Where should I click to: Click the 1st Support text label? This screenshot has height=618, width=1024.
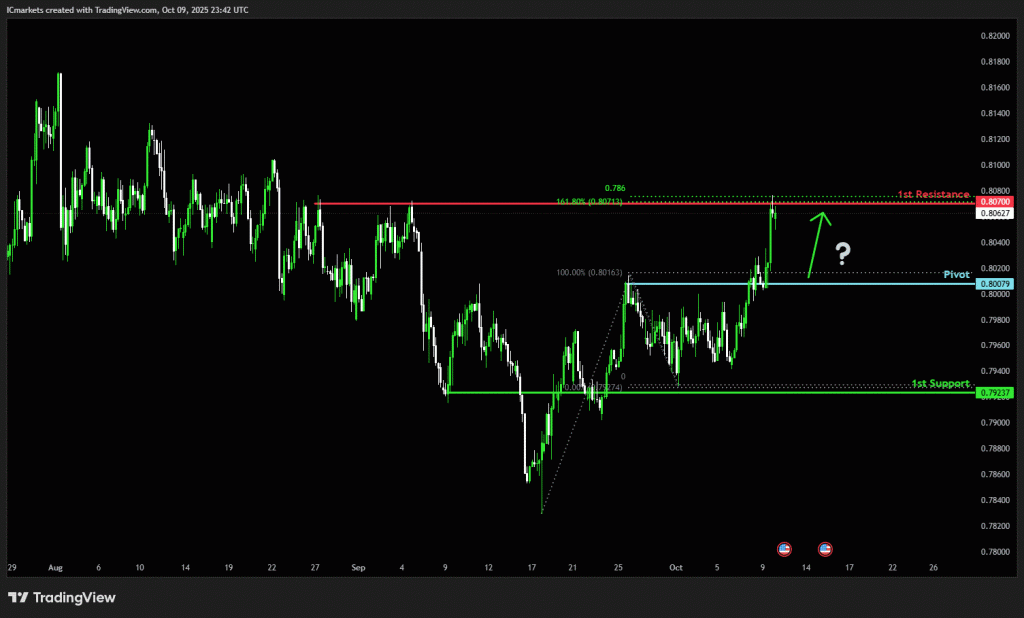tap(939, 383)
